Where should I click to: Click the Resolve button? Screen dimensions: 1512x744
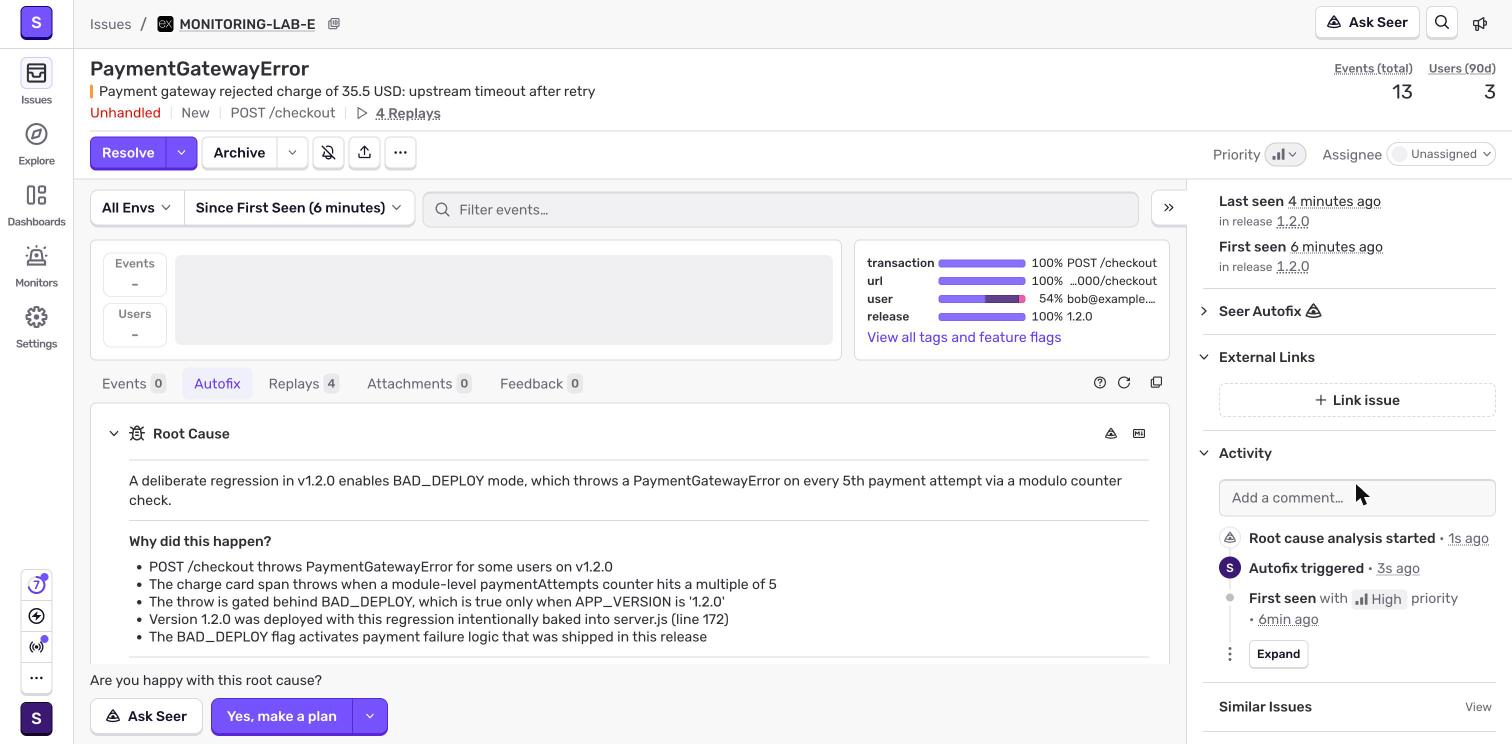point(128,153)
